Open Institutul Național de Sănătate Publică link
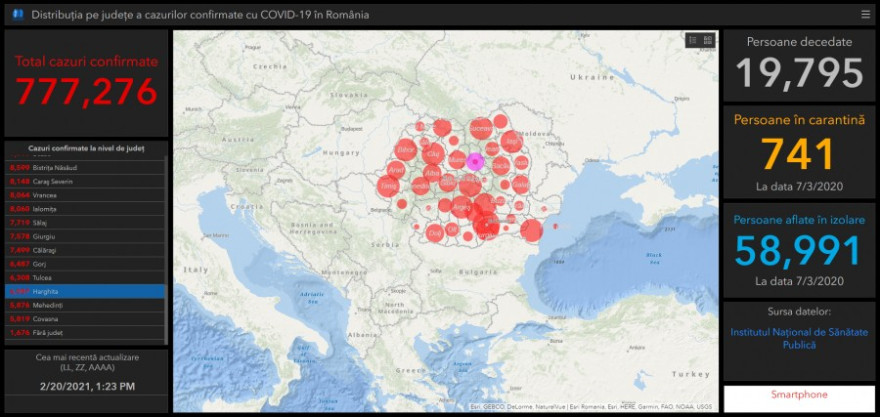 pyautogui.click(x=799, y=338)
